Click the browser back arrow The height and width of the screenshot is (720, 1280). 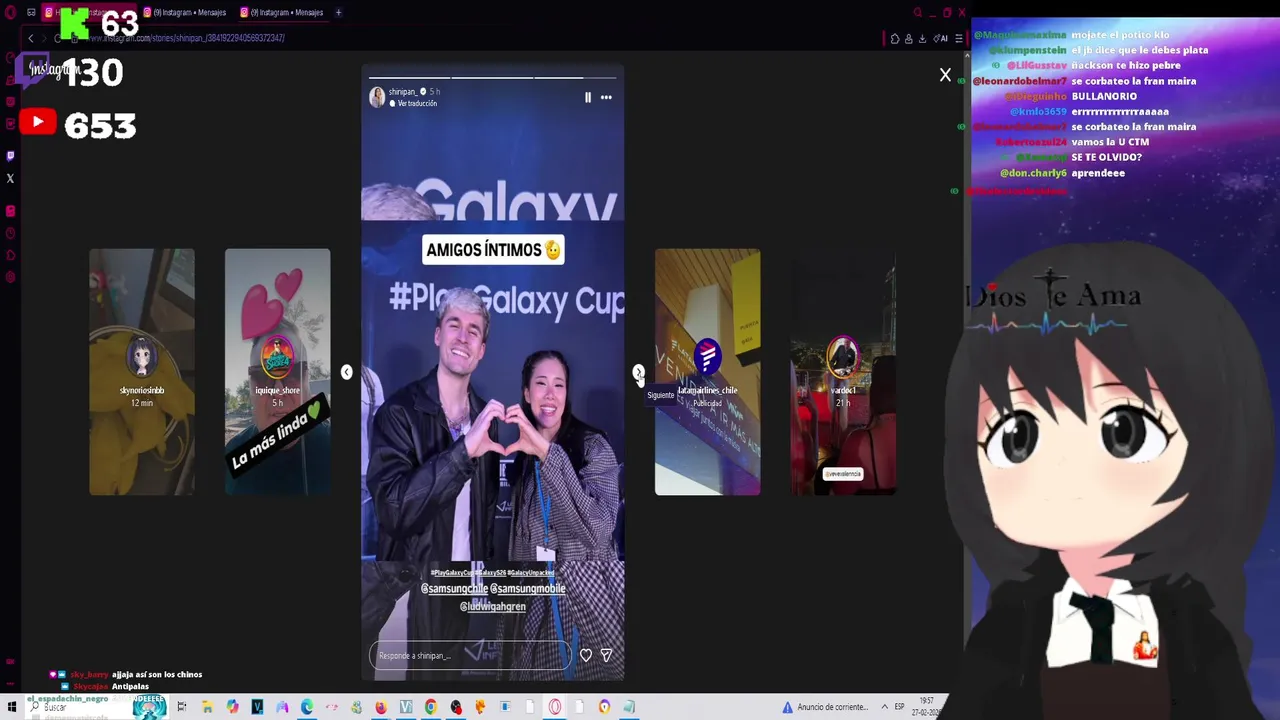tap(30, 38)
